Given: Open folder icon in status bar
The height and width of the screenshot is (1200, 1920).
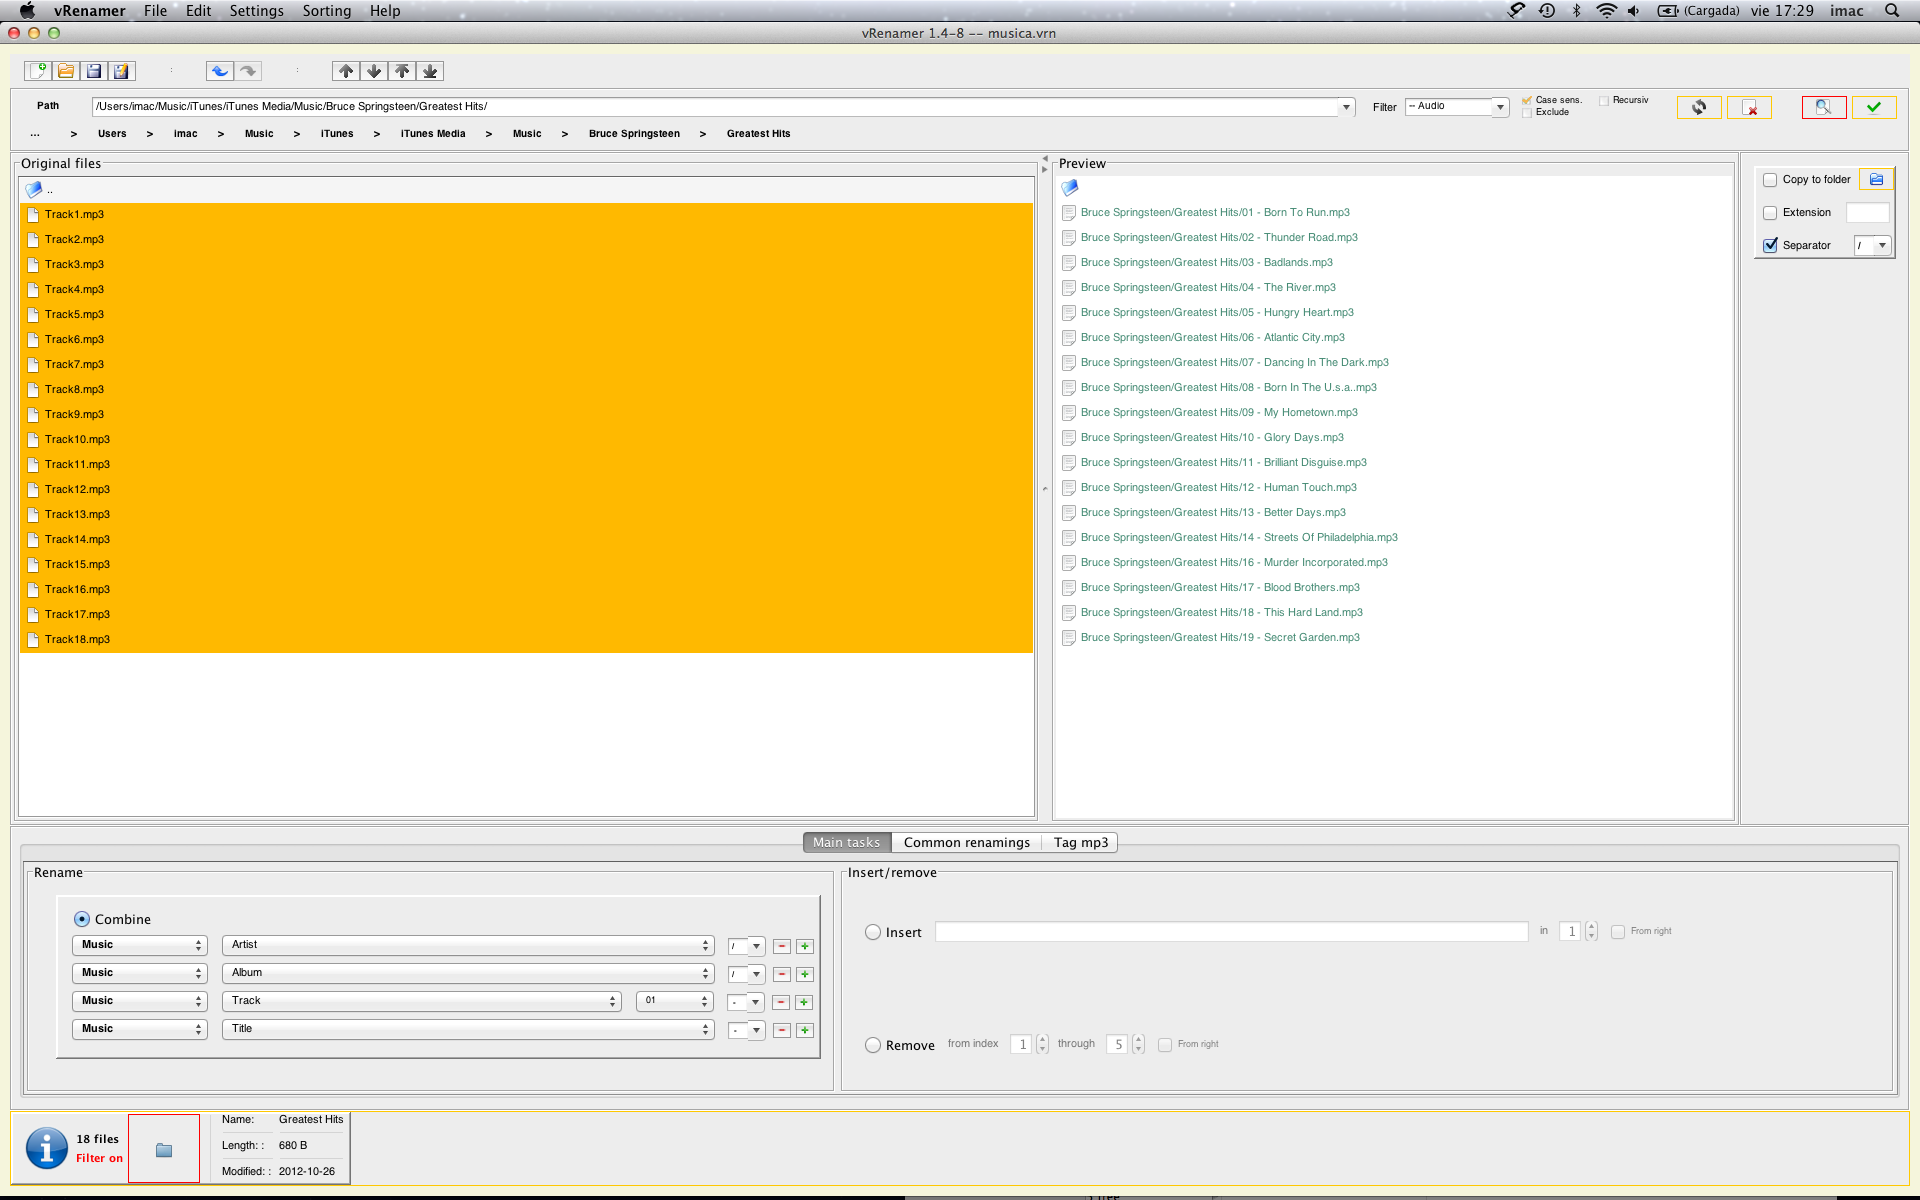Looking at the screenshot, I should 164,1150.
